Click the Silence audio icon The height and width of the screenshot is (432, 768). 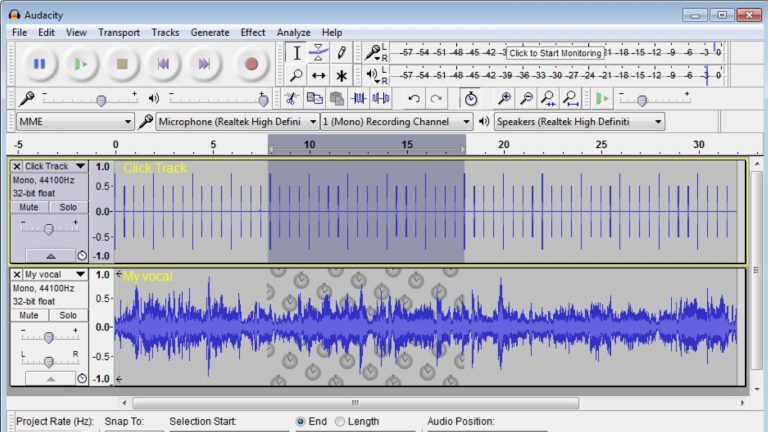381,99
